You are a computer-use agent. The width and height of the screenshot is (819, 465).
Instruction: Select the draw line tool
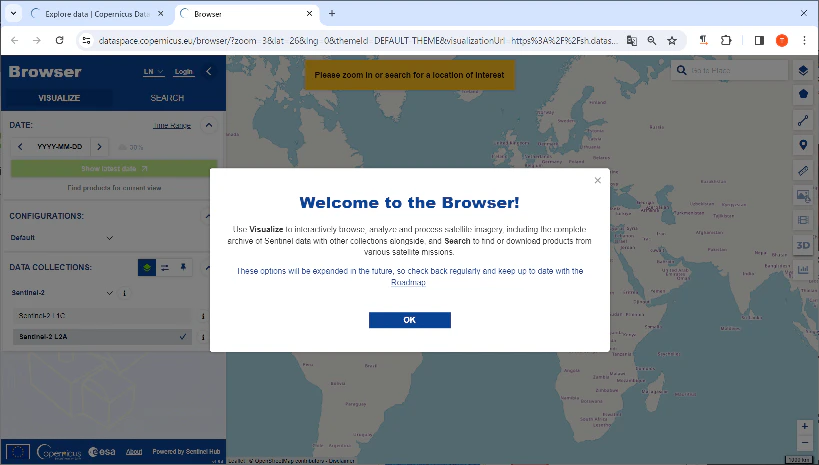(x=803, y=120)
